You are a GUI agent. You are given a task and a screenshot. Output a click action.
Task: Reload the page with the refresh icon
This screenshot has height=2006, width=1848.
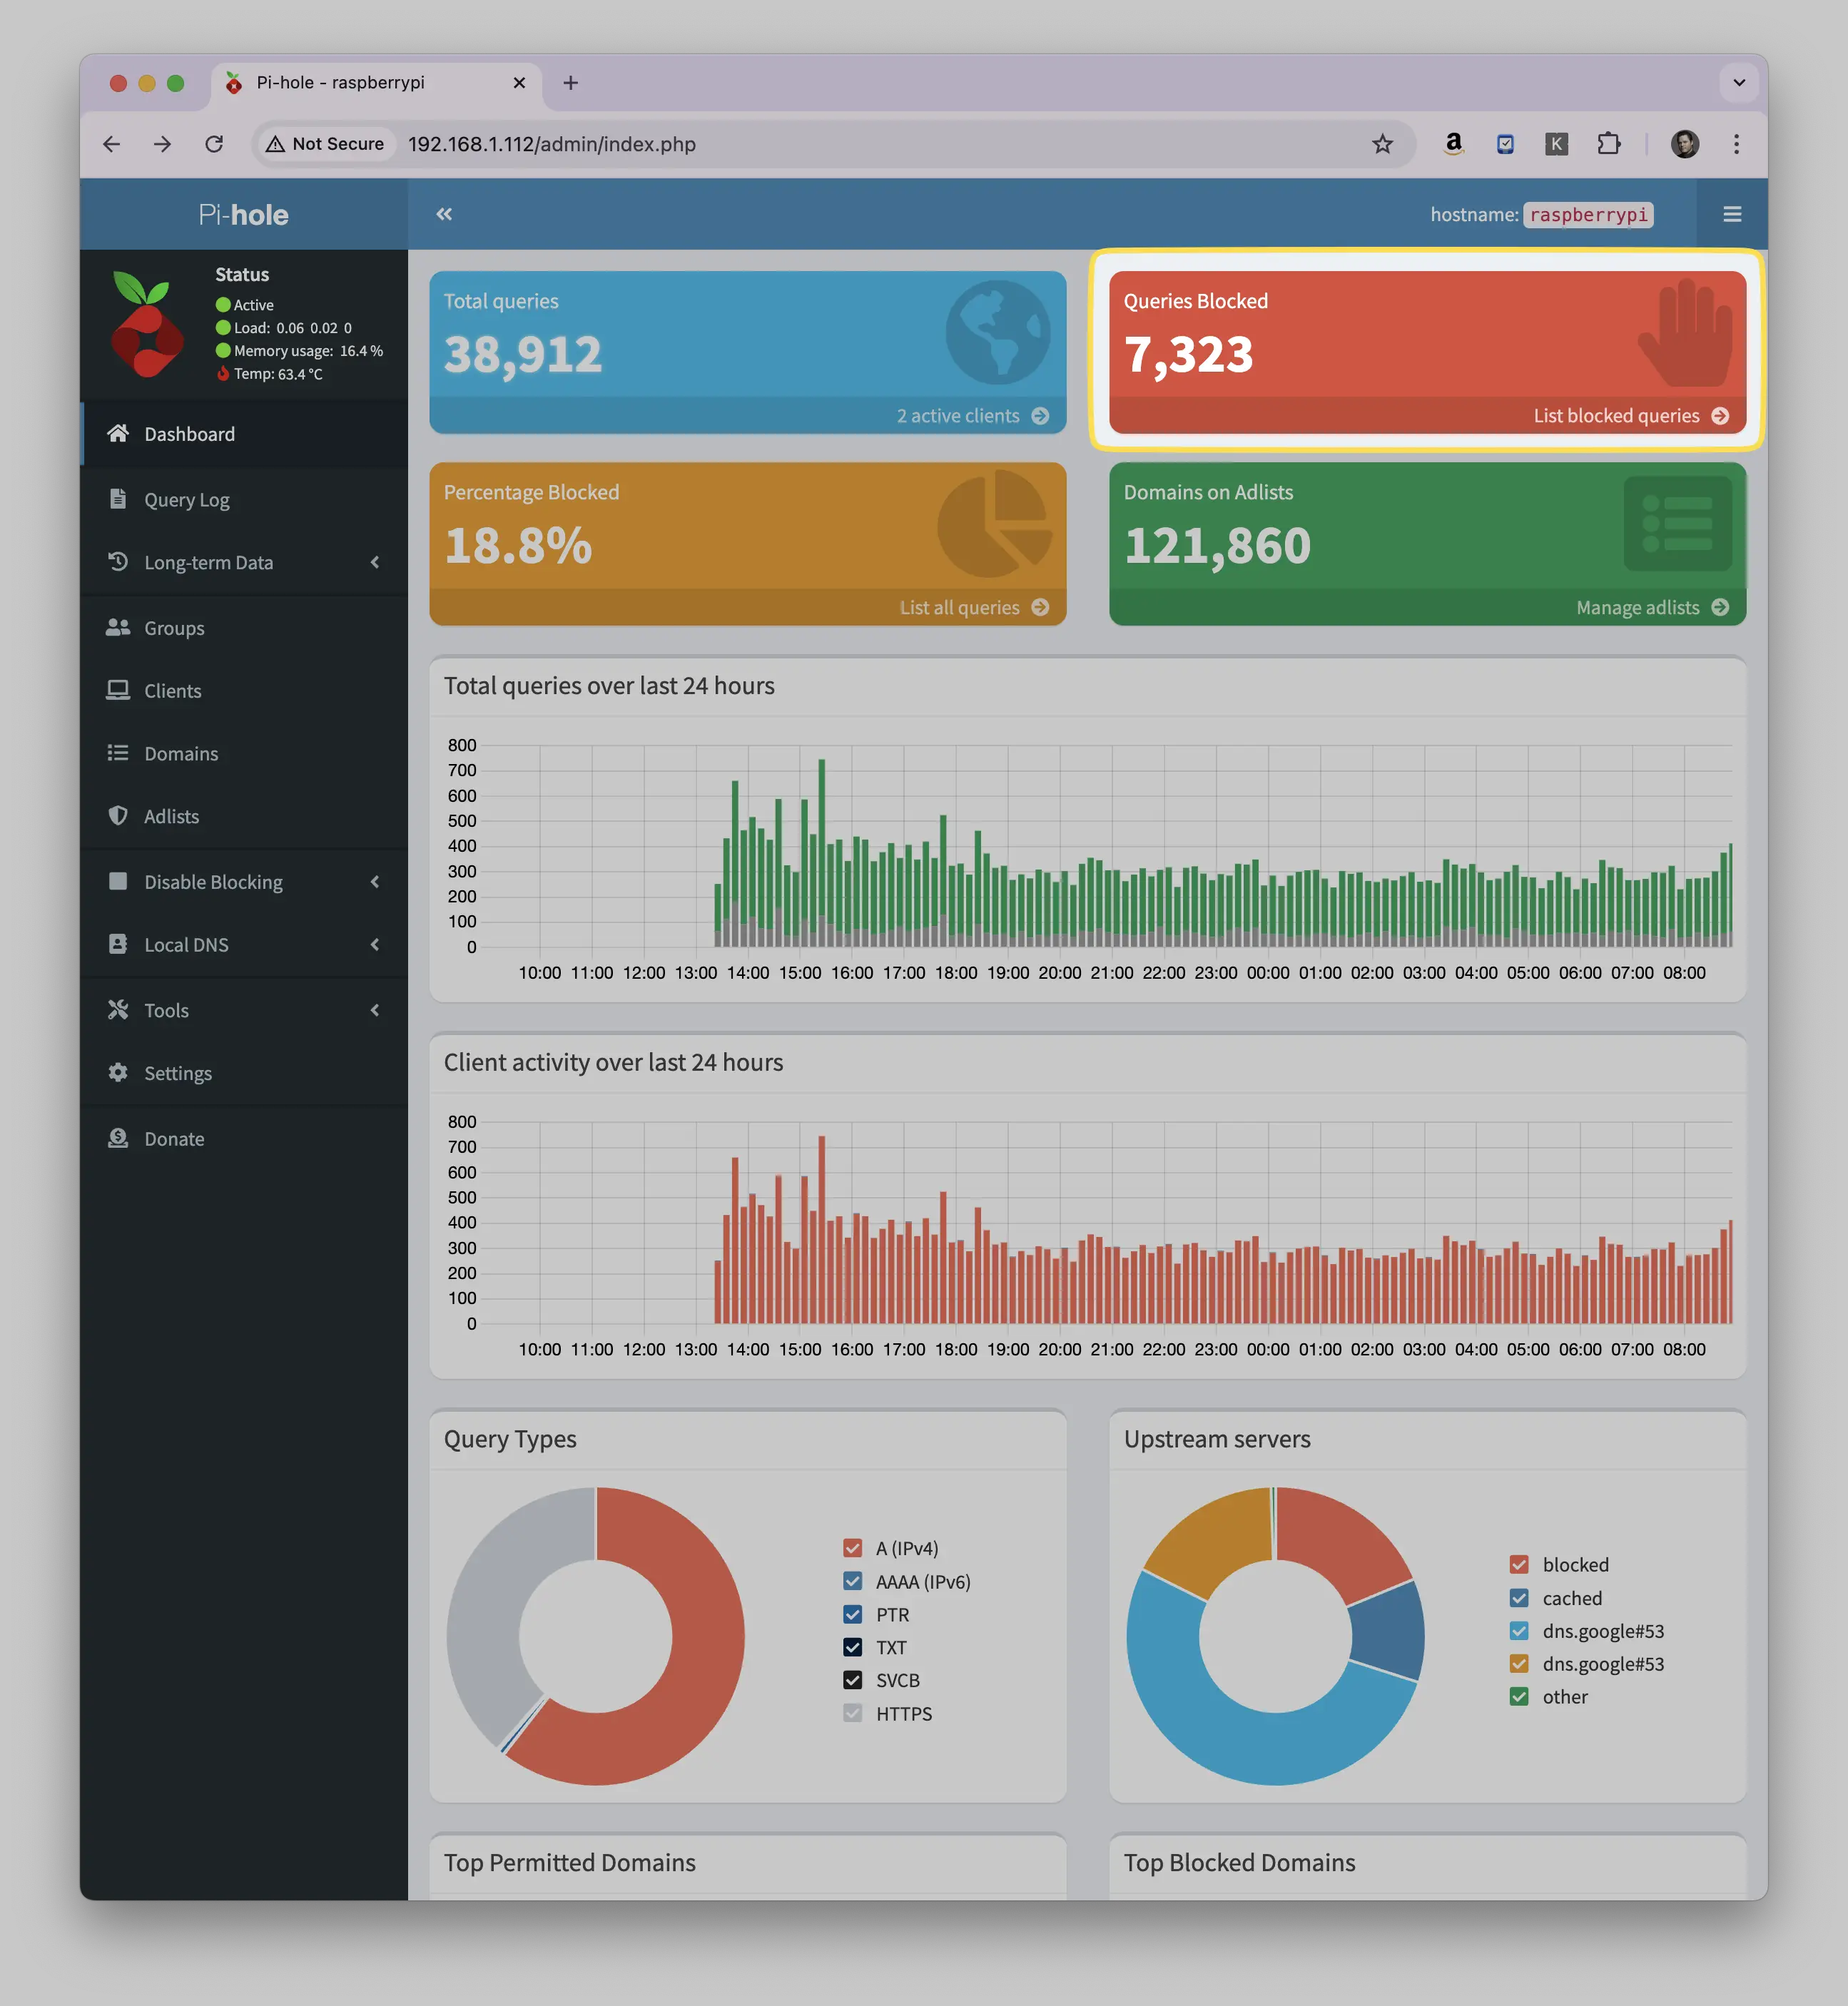point(214,144)
